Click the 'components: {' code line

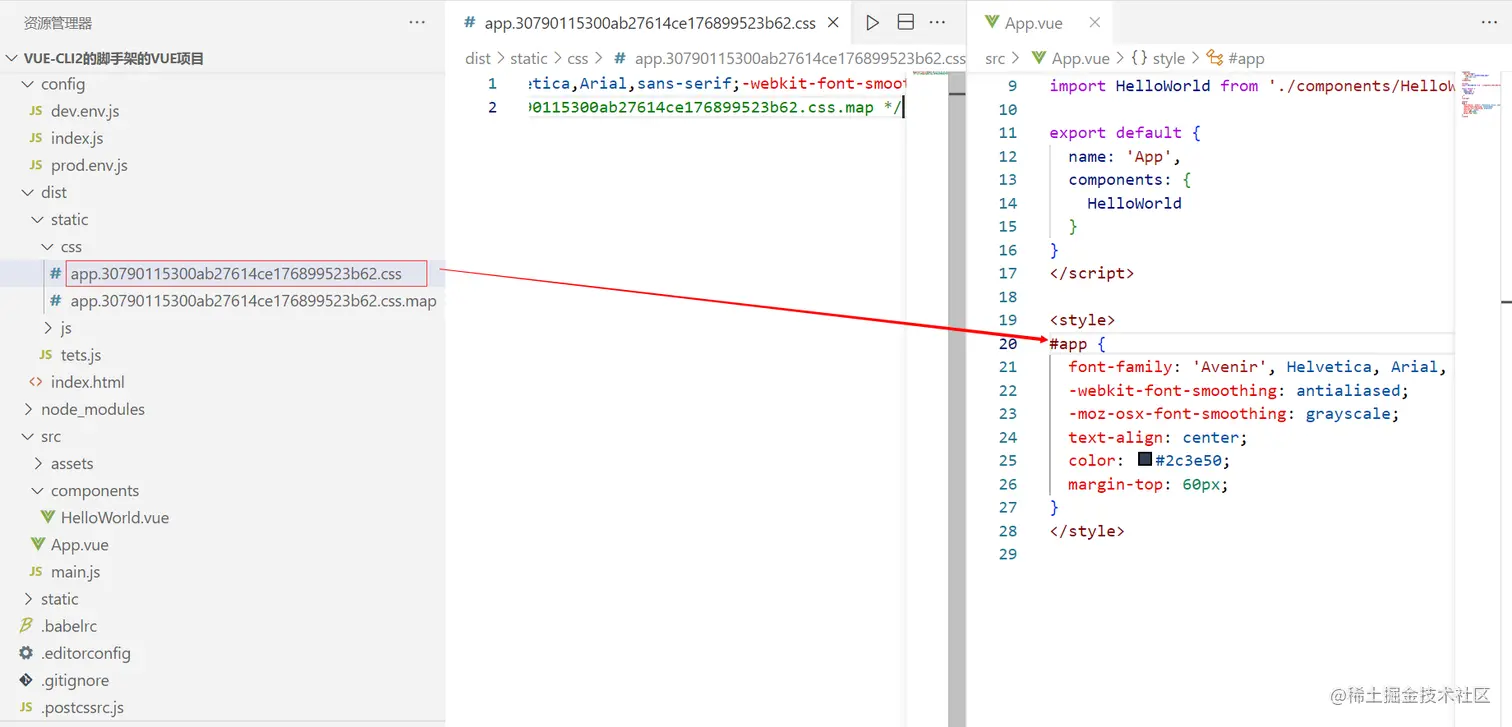coord(1130,180)
